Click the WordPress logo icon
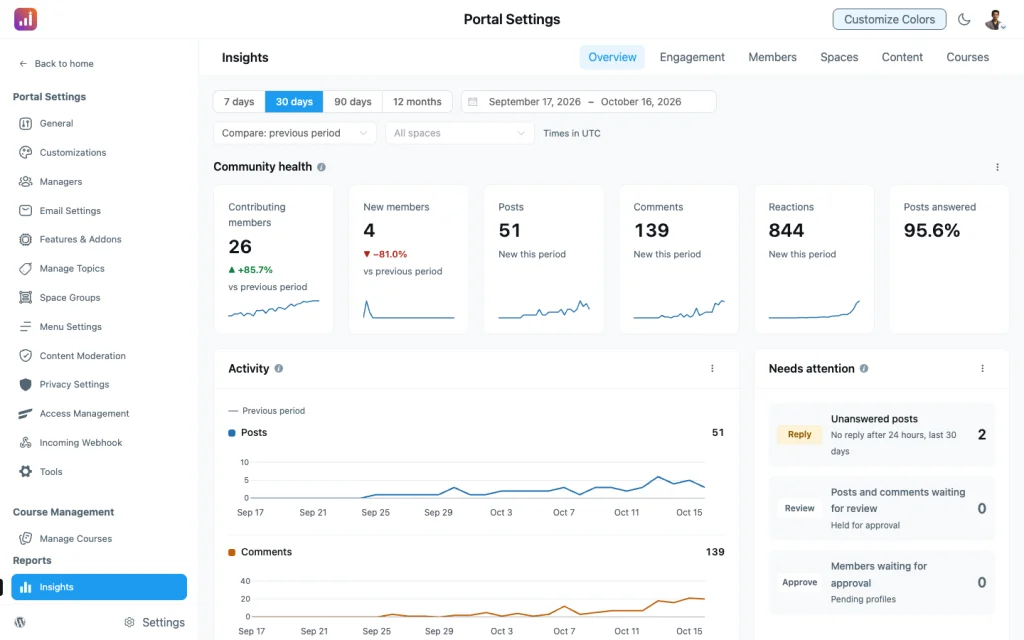The width and height of the screenshot is (1024, 640). click(x=20, y=622)
